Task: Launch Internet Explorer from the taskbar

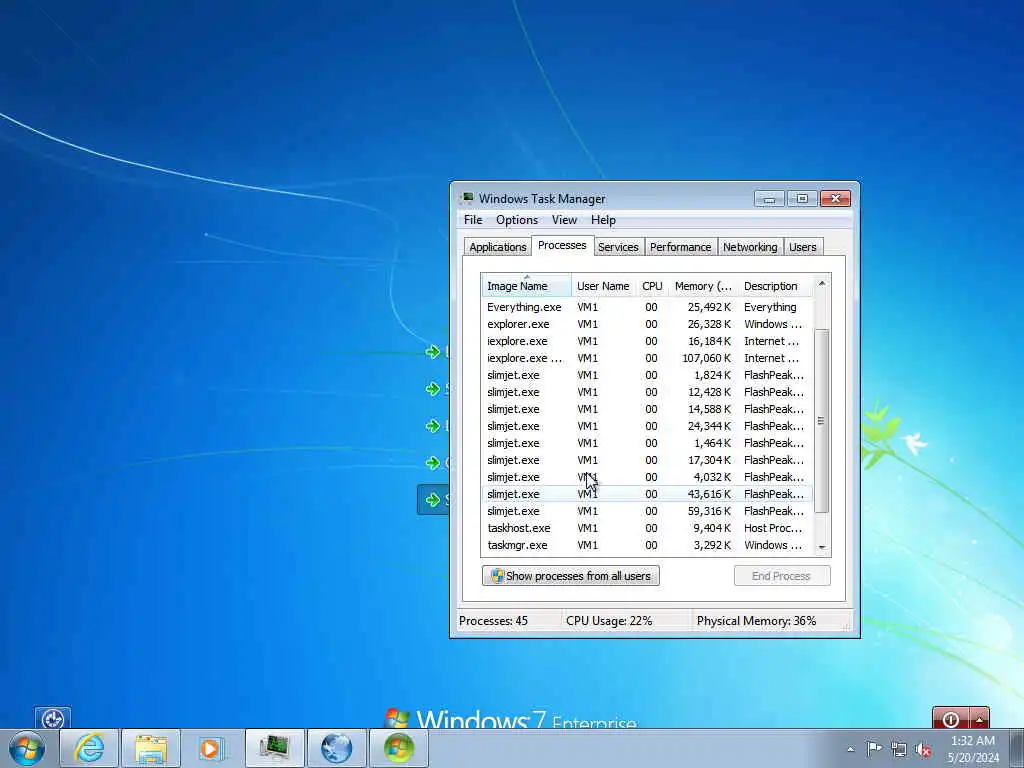Action: coord(89,748)
